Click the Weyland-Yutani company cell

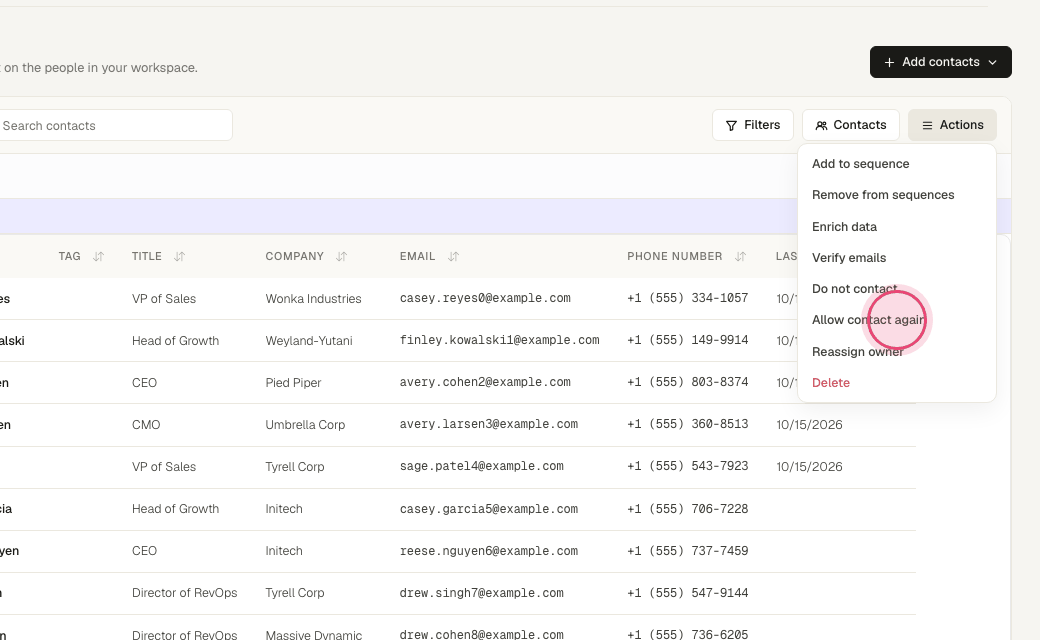point(309,341)
